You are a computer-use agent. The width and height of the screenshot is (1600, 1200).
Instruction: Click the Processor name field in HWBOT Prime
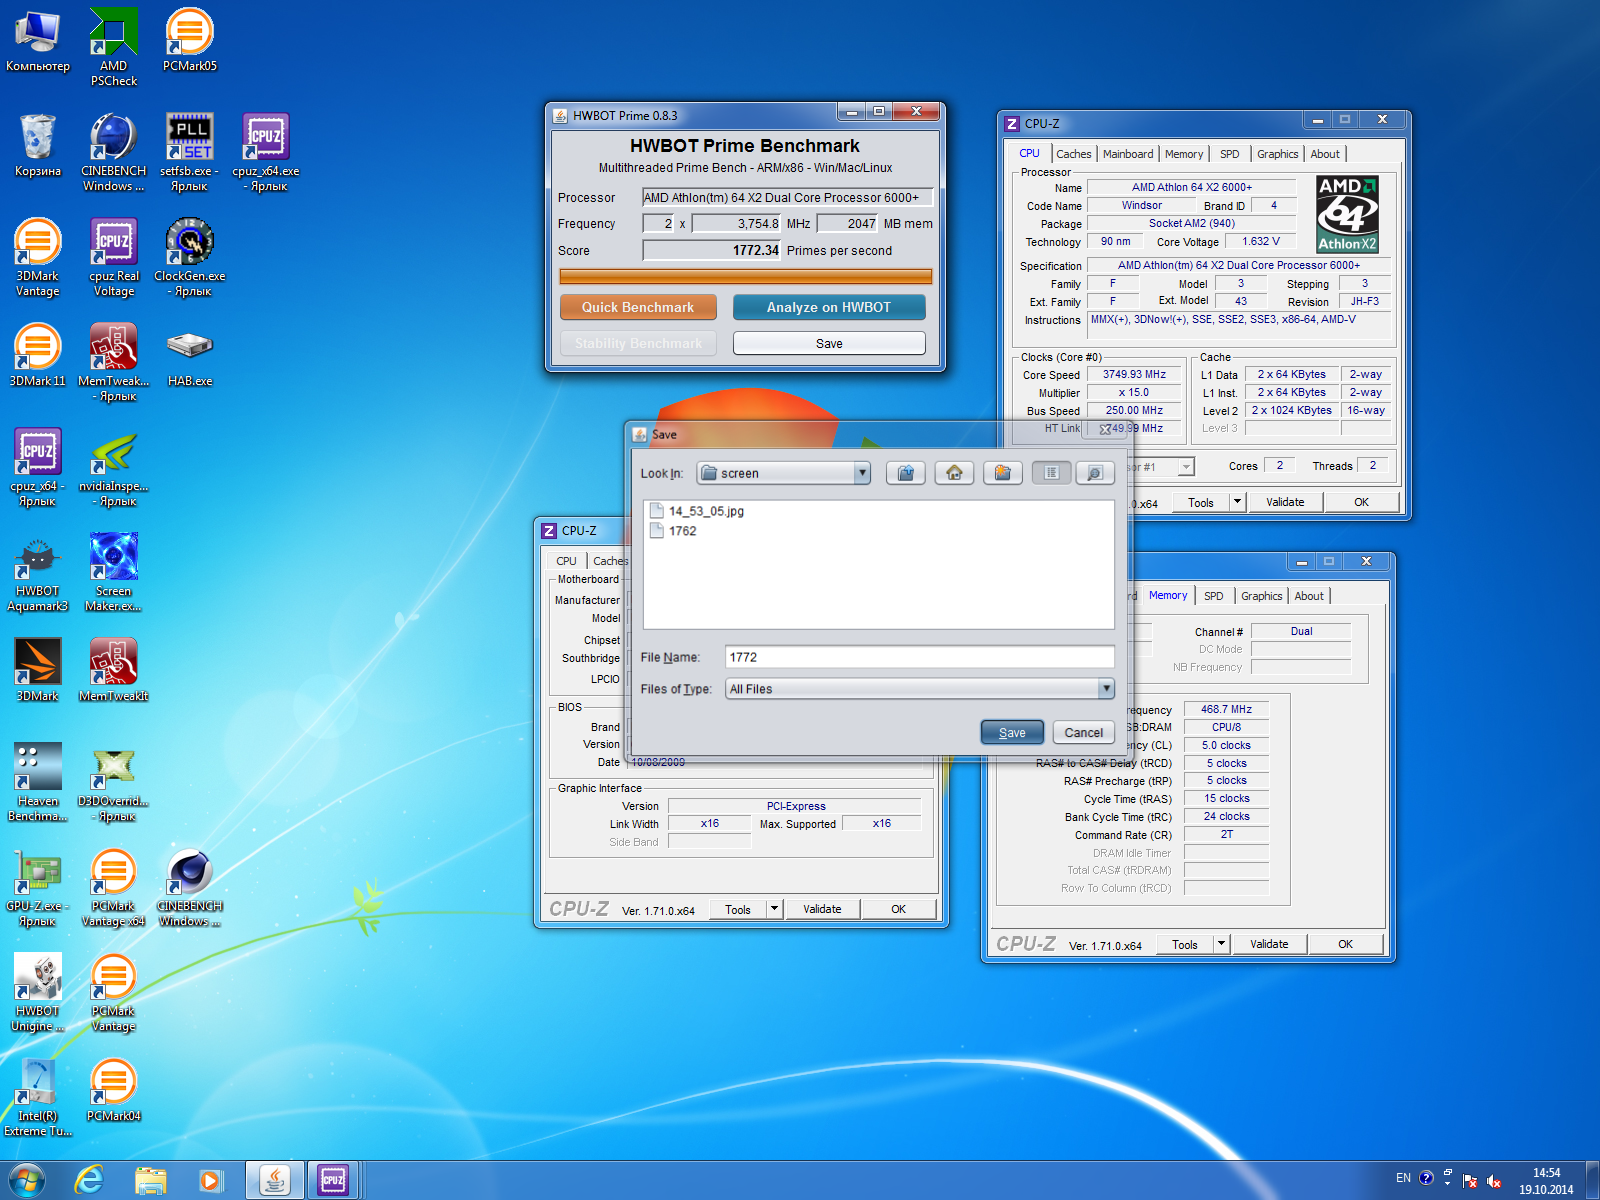coord(787,197)
